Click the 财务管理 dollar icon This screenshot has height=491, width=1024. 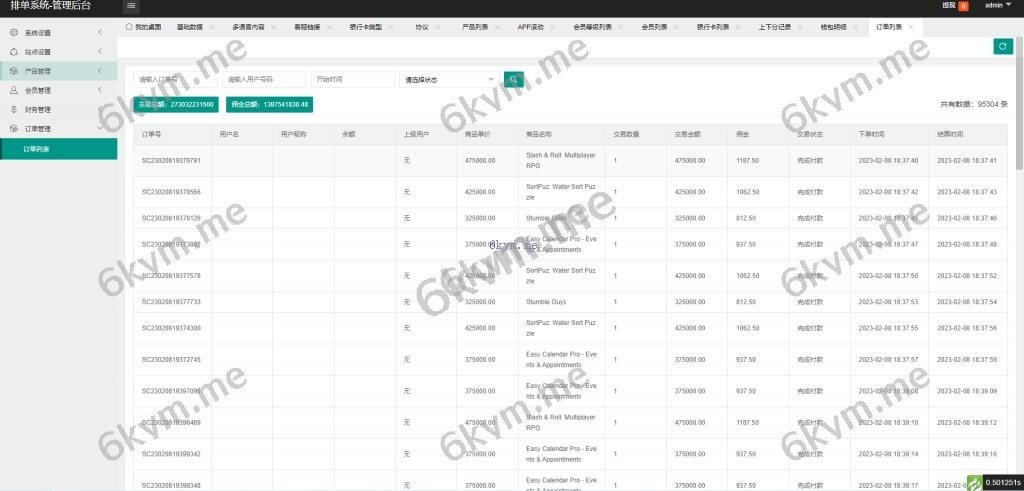pos(14,109)
